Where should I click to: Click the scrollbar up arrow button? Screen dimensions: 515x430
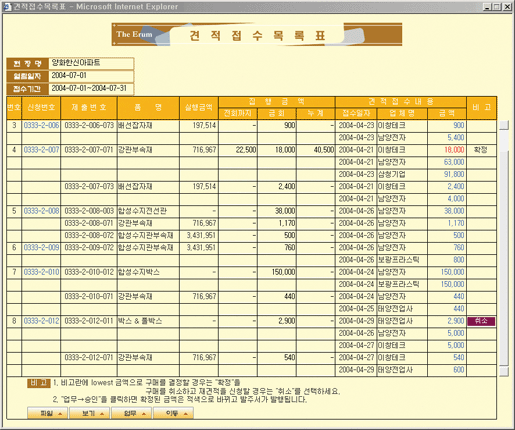click(x=504, y=125)
